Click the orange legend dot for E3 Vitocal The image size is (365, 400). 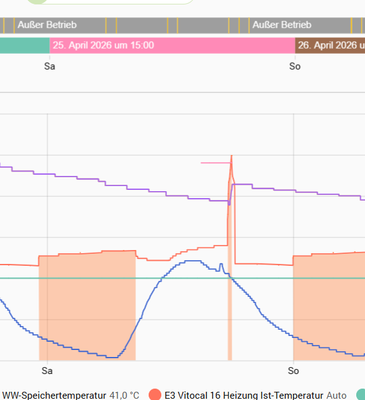[x=155, y=395]
